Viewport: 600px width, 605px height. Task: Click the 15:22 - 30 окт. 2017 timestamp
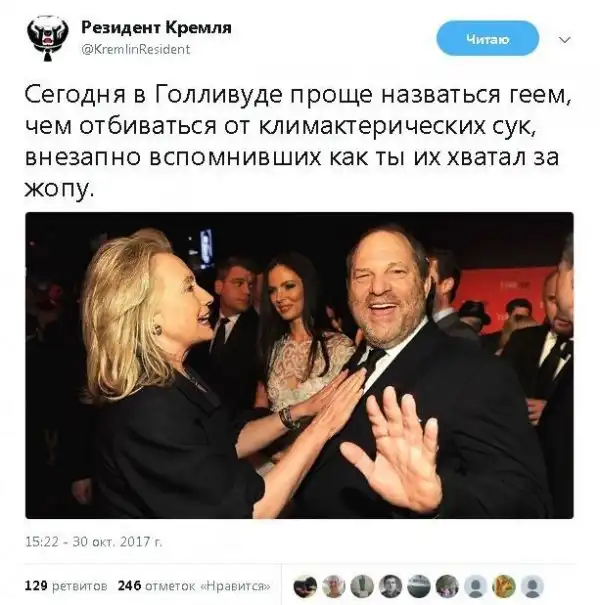(x=94, y=542)
